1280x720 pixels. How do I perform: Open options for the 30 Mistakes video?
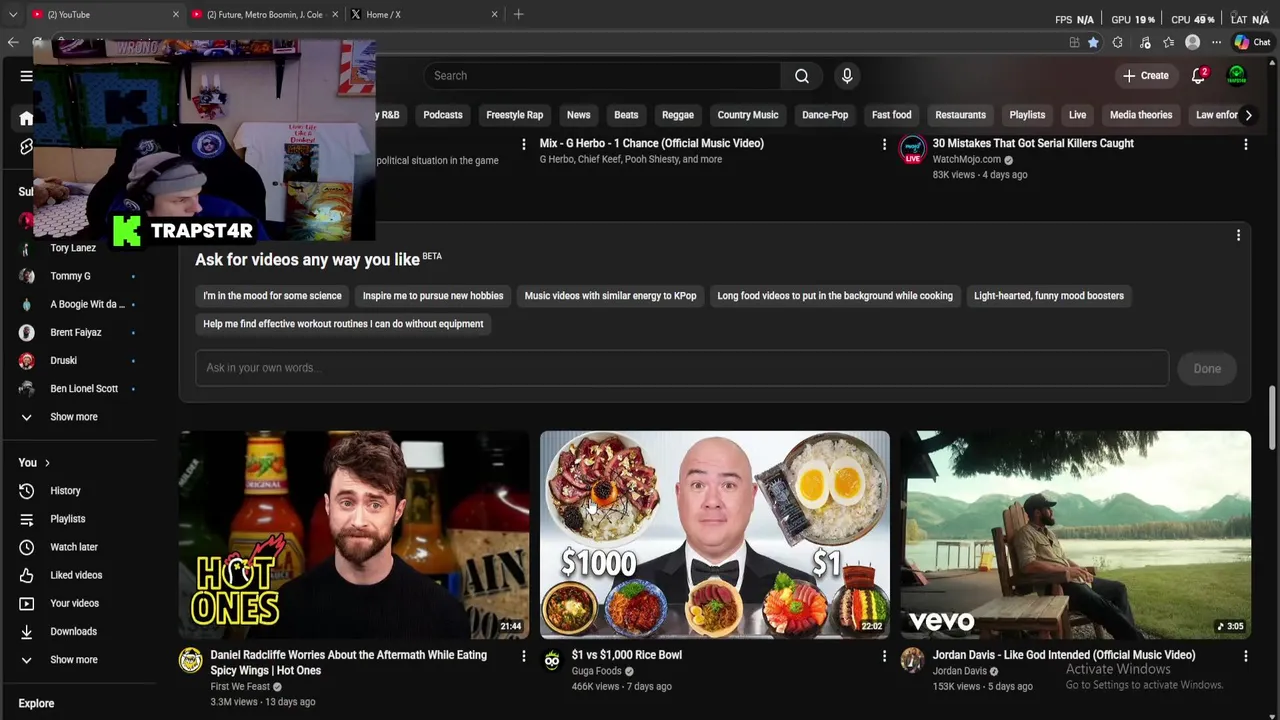point(1245,145)
